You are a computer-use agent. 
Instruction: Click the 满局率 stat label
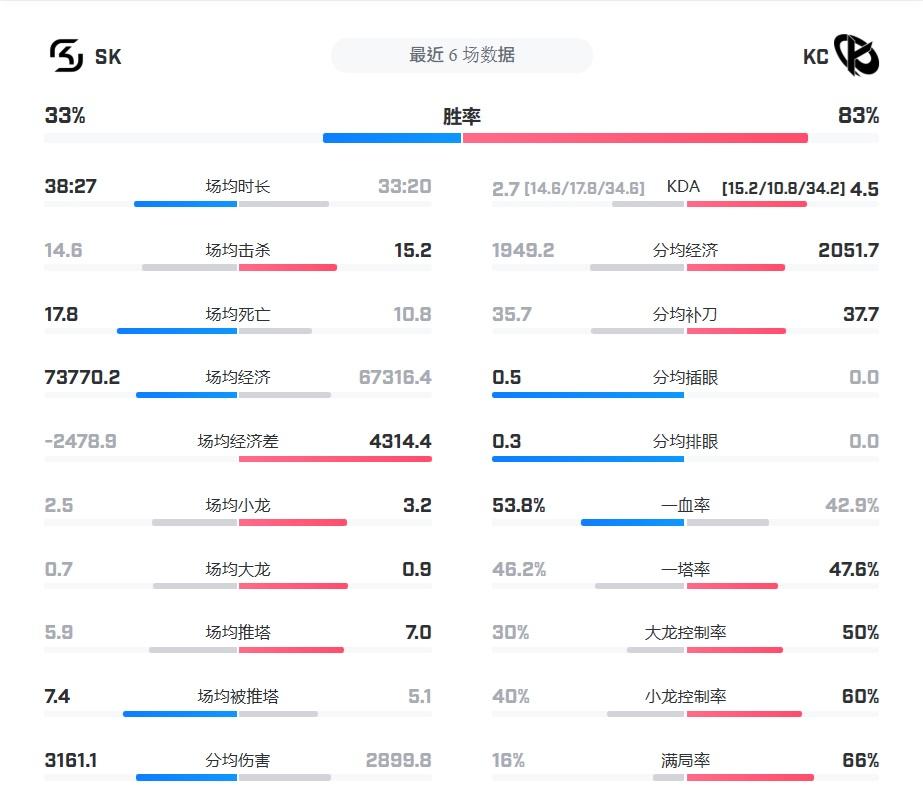pyautogui.click(x=686, y=760)
